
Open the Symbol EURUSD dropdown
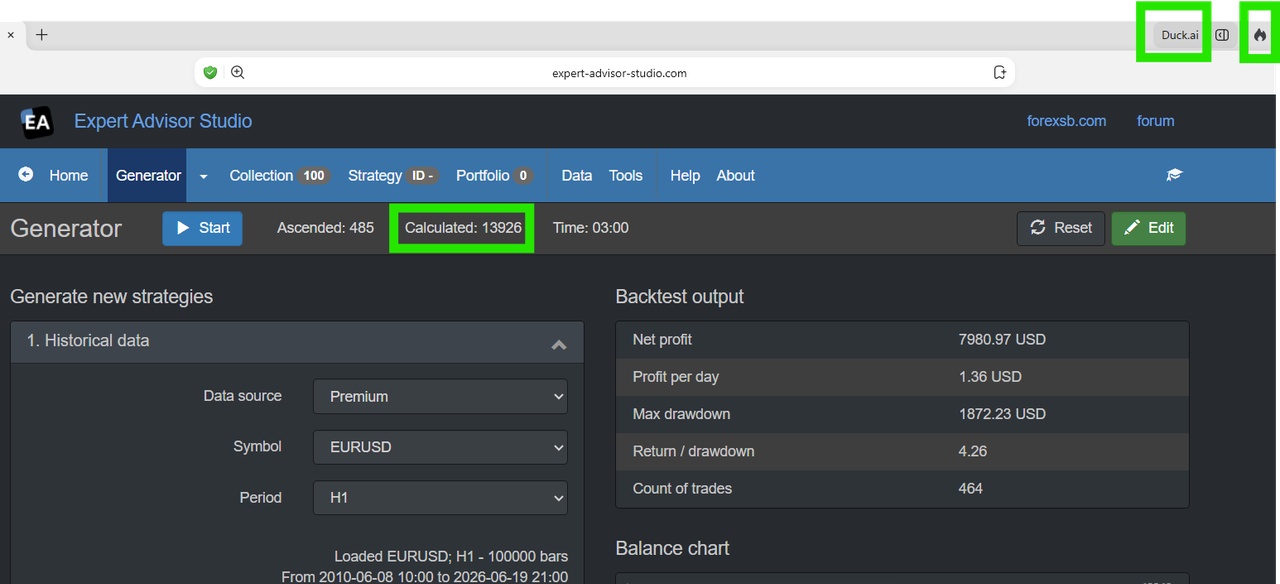440,447
